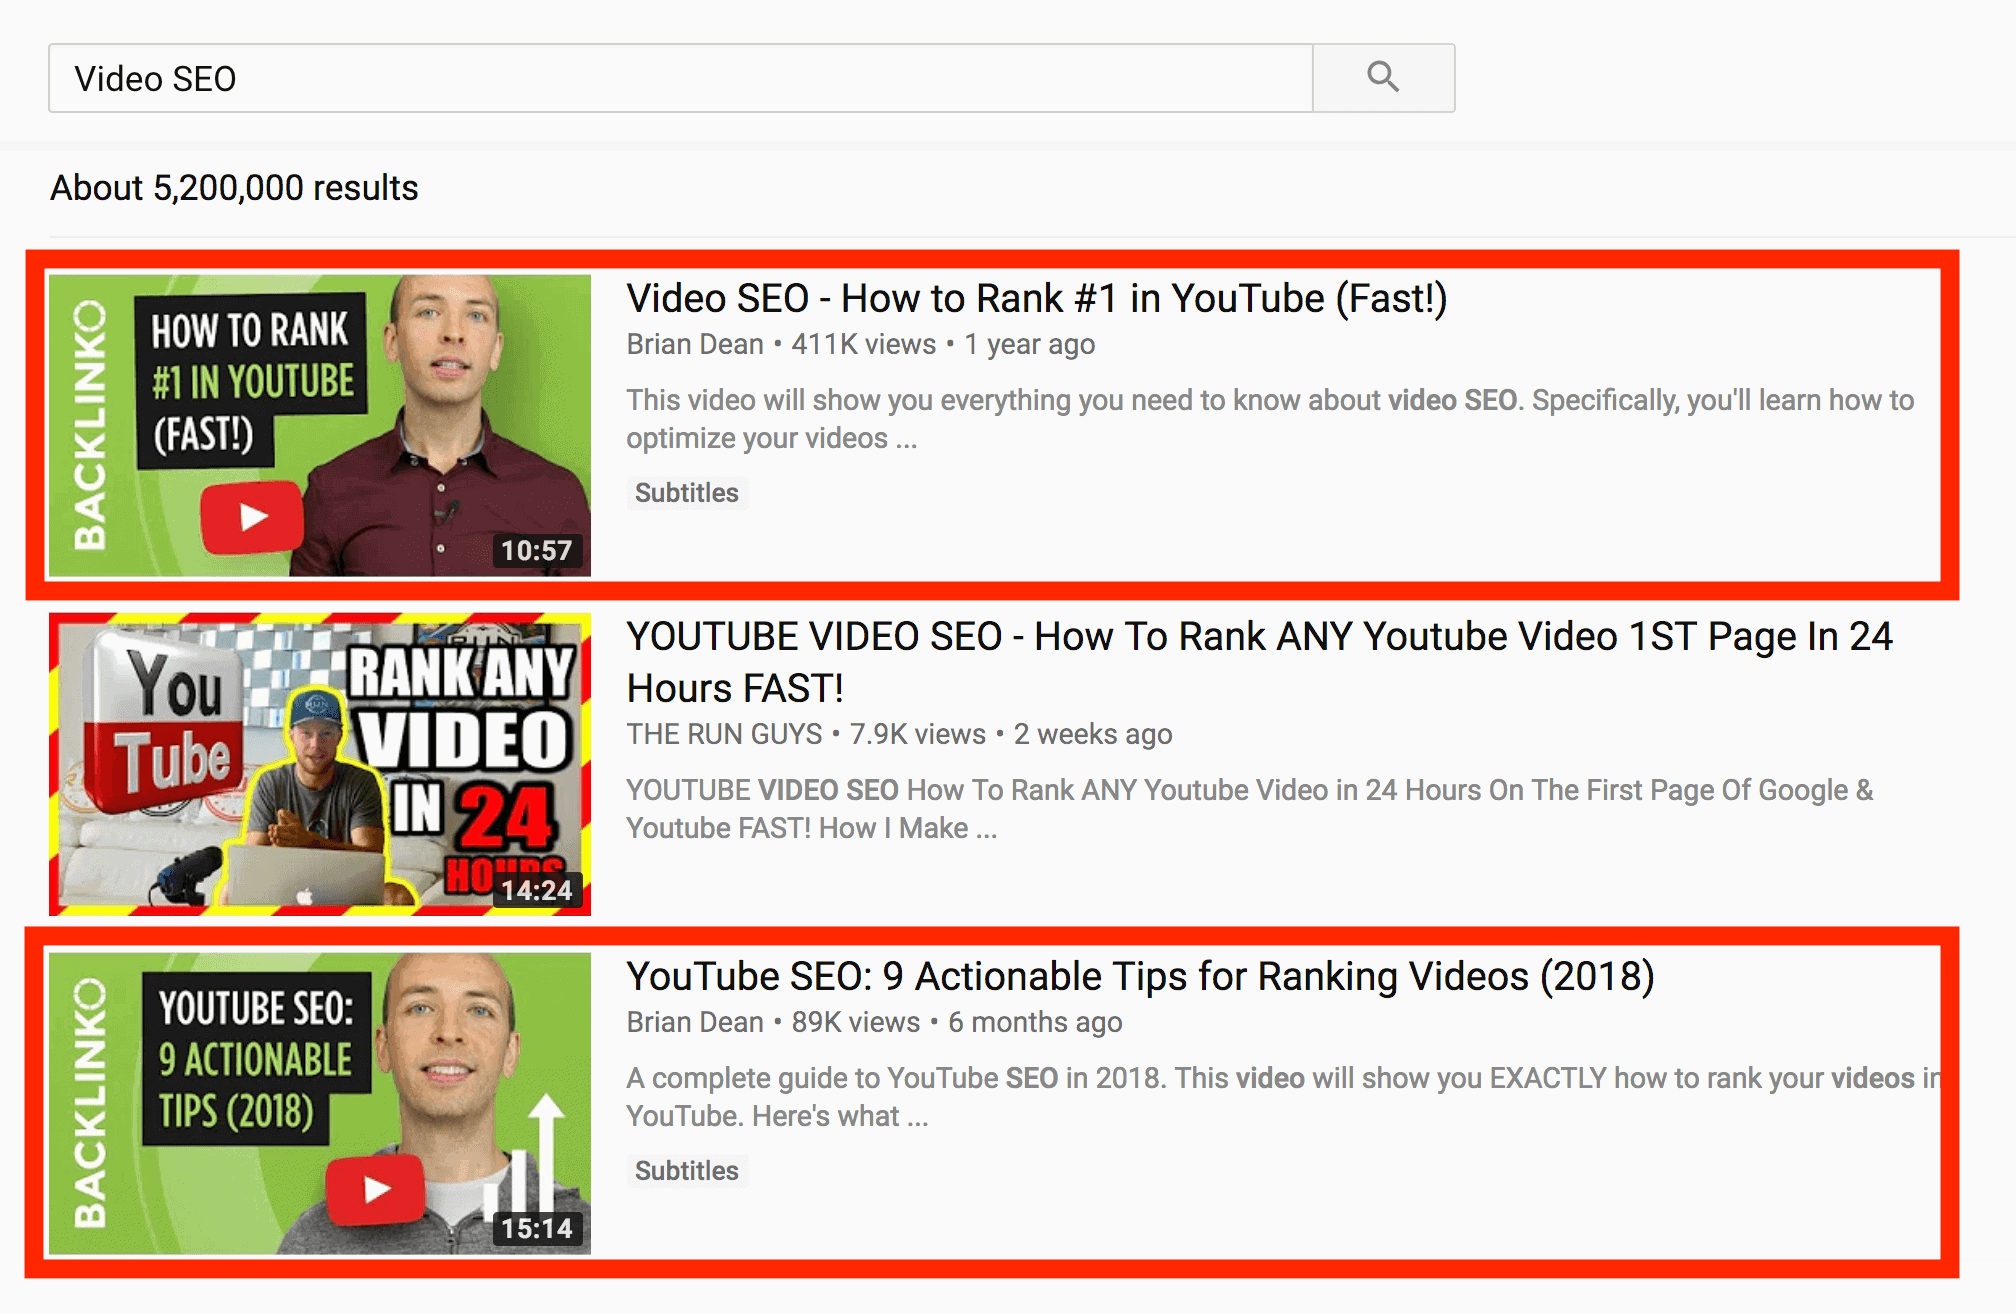The height and width of the screenshot is (1314, 2016).
Task: Click the 15:14 duration badge
Action: (537, 1228)
